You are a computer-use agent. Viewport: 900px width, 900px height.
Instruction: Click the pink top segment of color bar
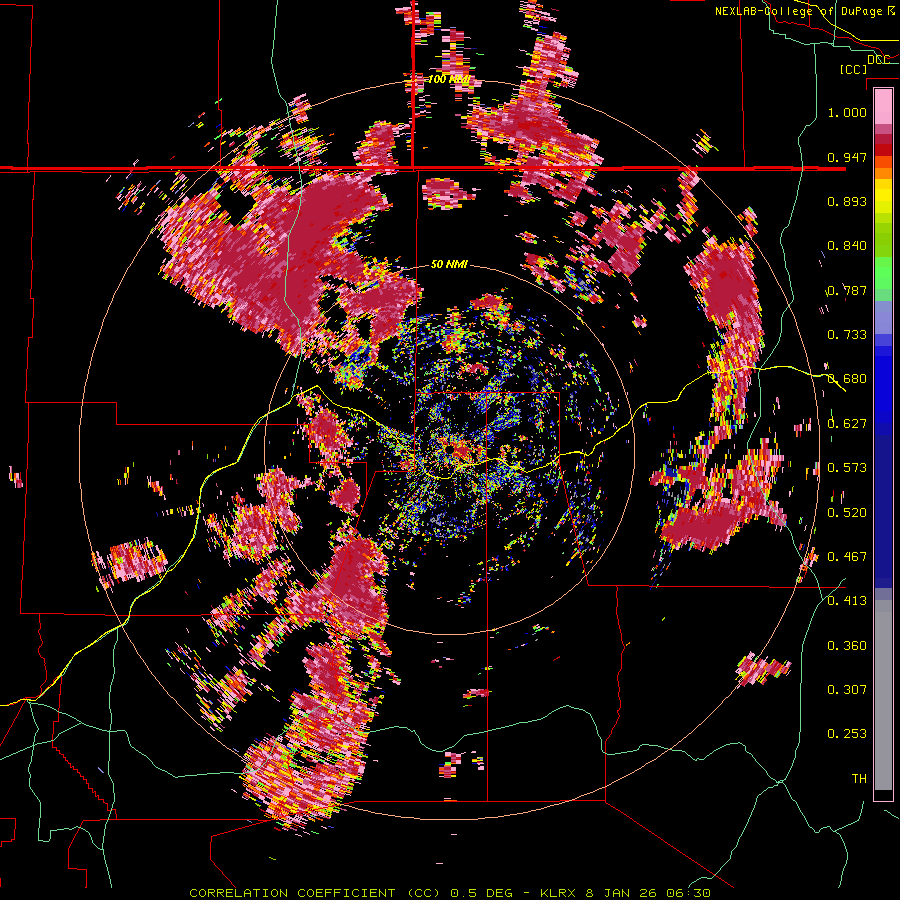[883, 106]
